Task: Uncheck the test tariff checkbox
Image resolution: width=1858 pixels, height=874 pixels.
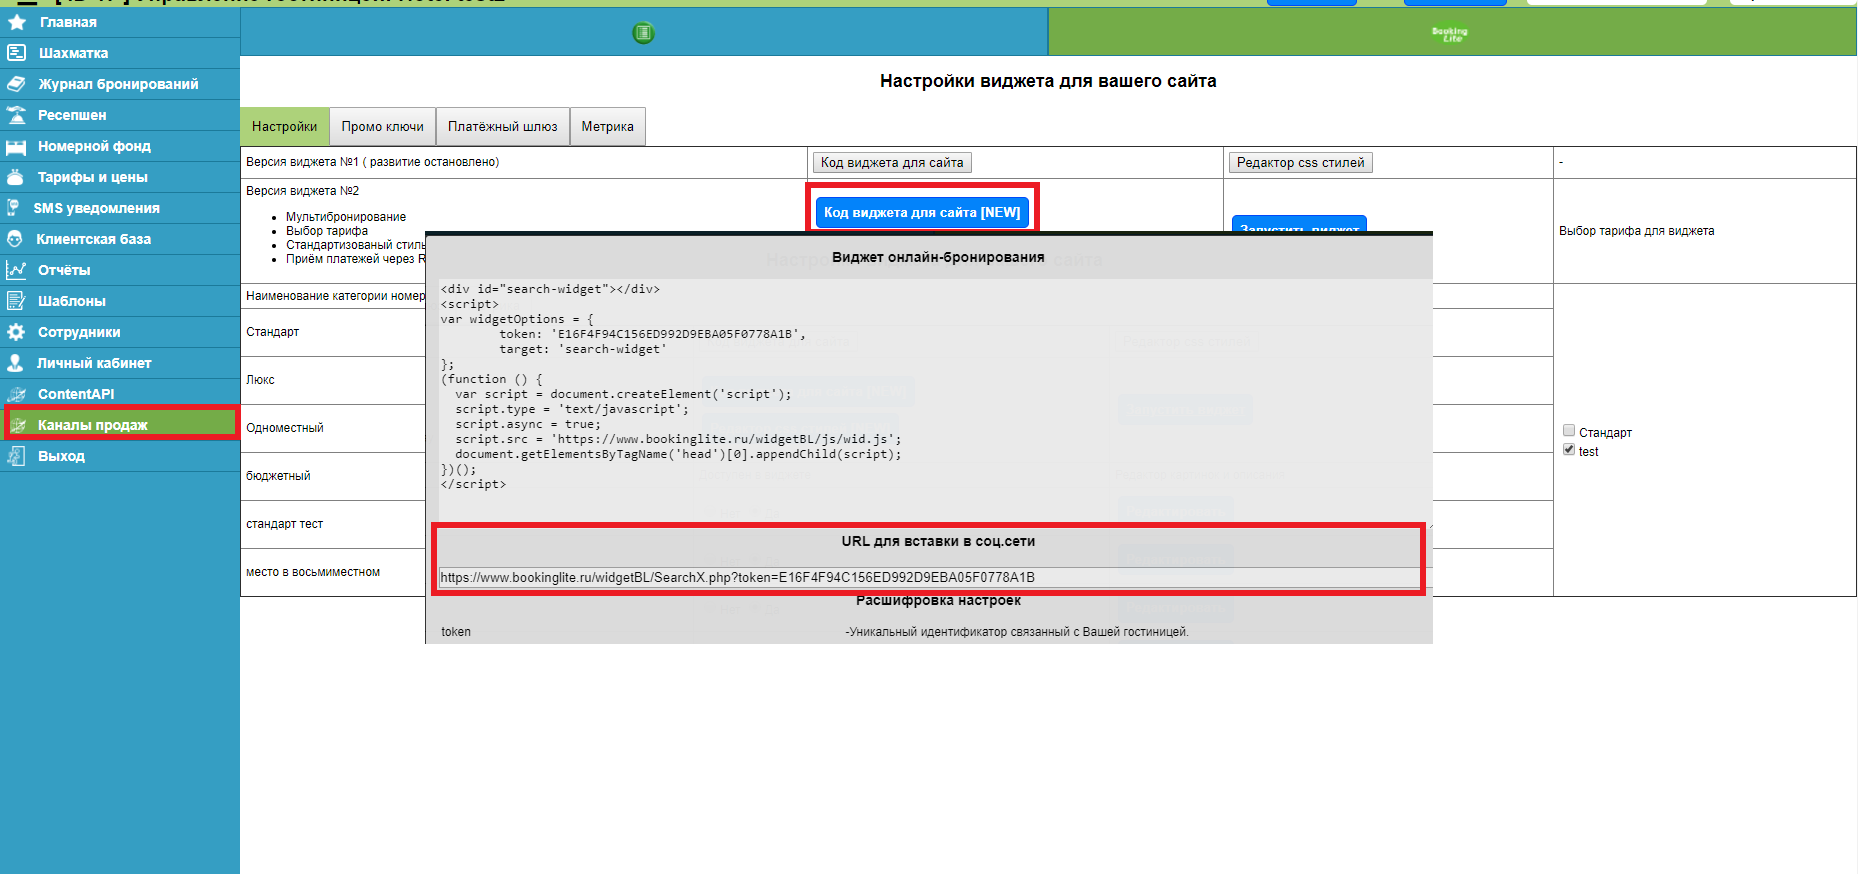Action: coord(1569,450)
